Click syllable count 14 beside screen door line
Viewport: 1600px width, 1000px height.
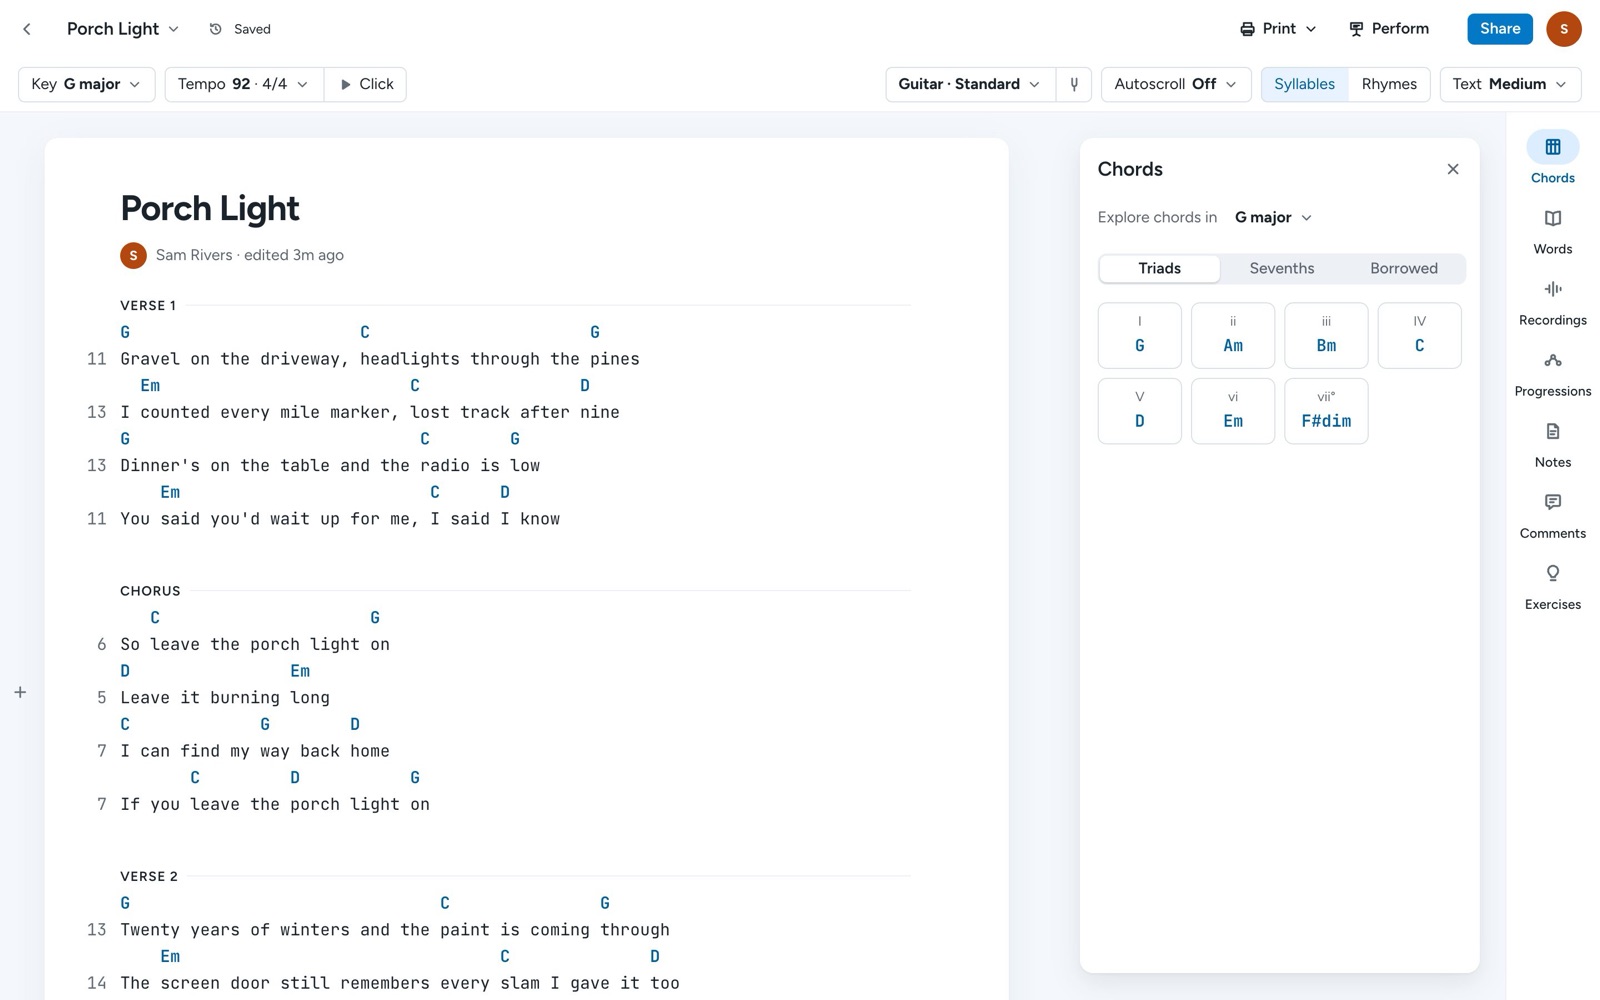click(x=96, y=983)
